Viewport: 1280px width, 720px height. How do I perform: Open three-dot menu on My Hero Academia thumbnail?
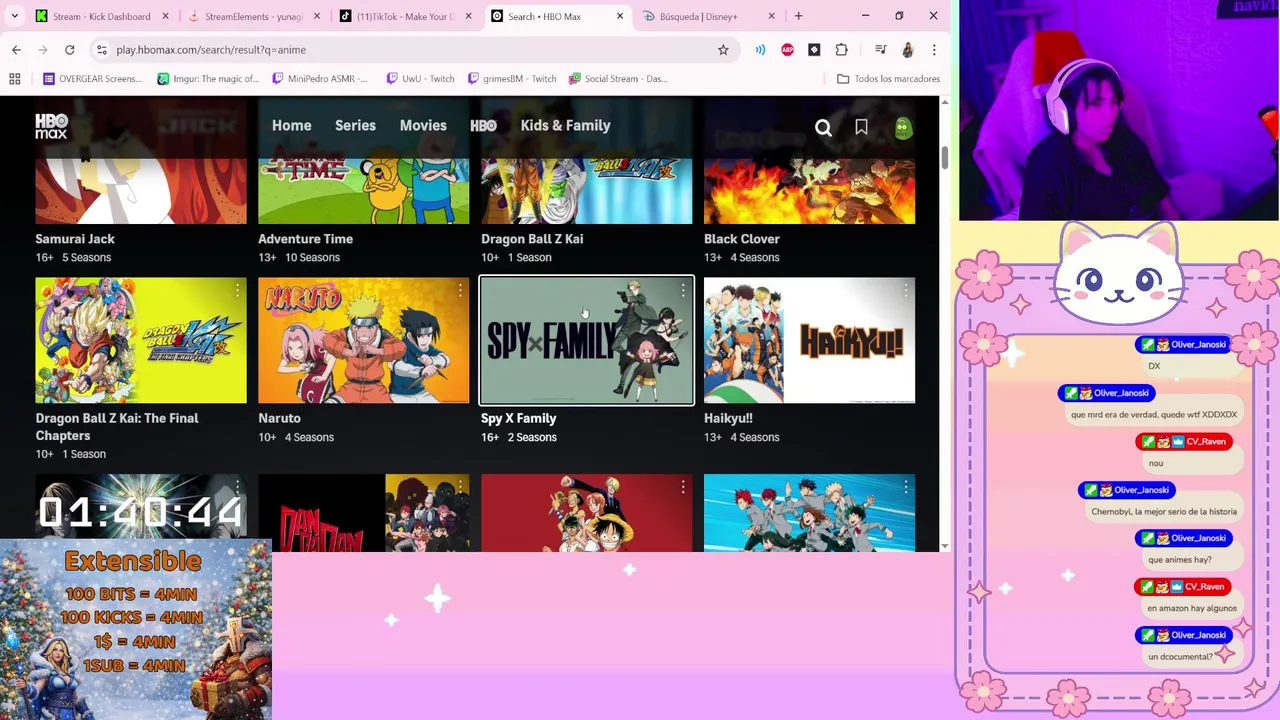pyautogui.click(x=906, y=487)
